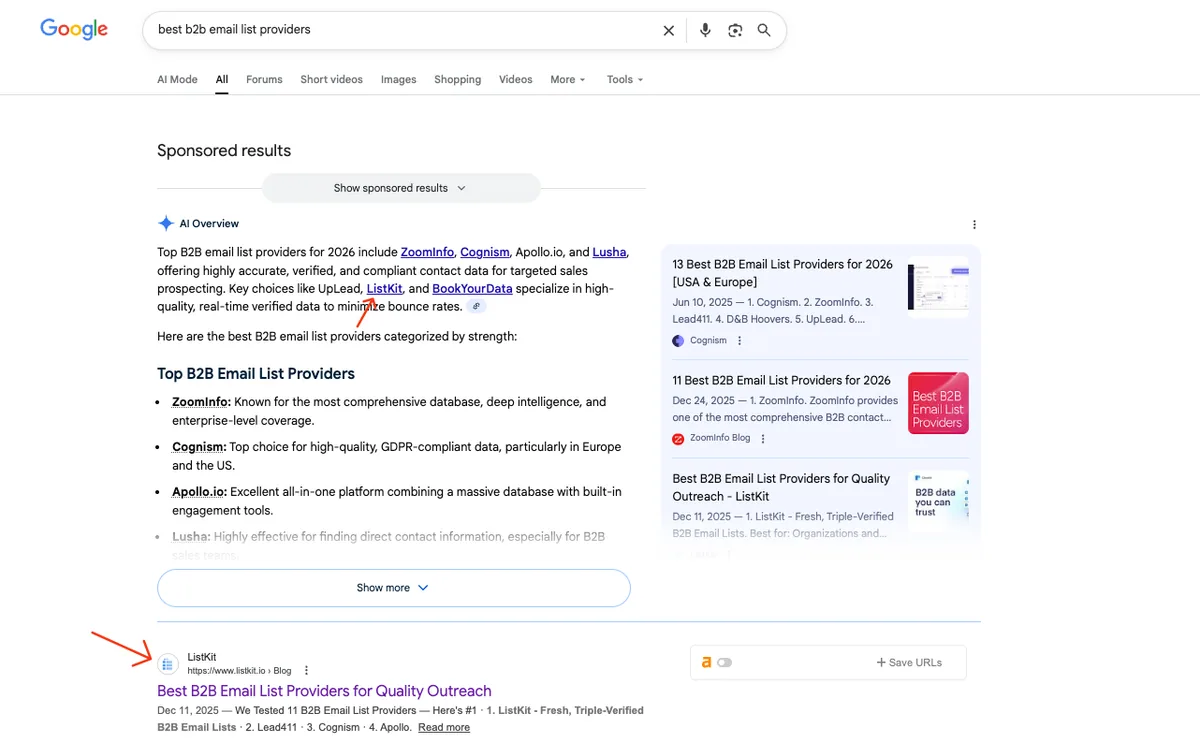The image size is (1200, 754).
Task: Open the ListKit link in AI Overview paragraph
Action: 384,289
